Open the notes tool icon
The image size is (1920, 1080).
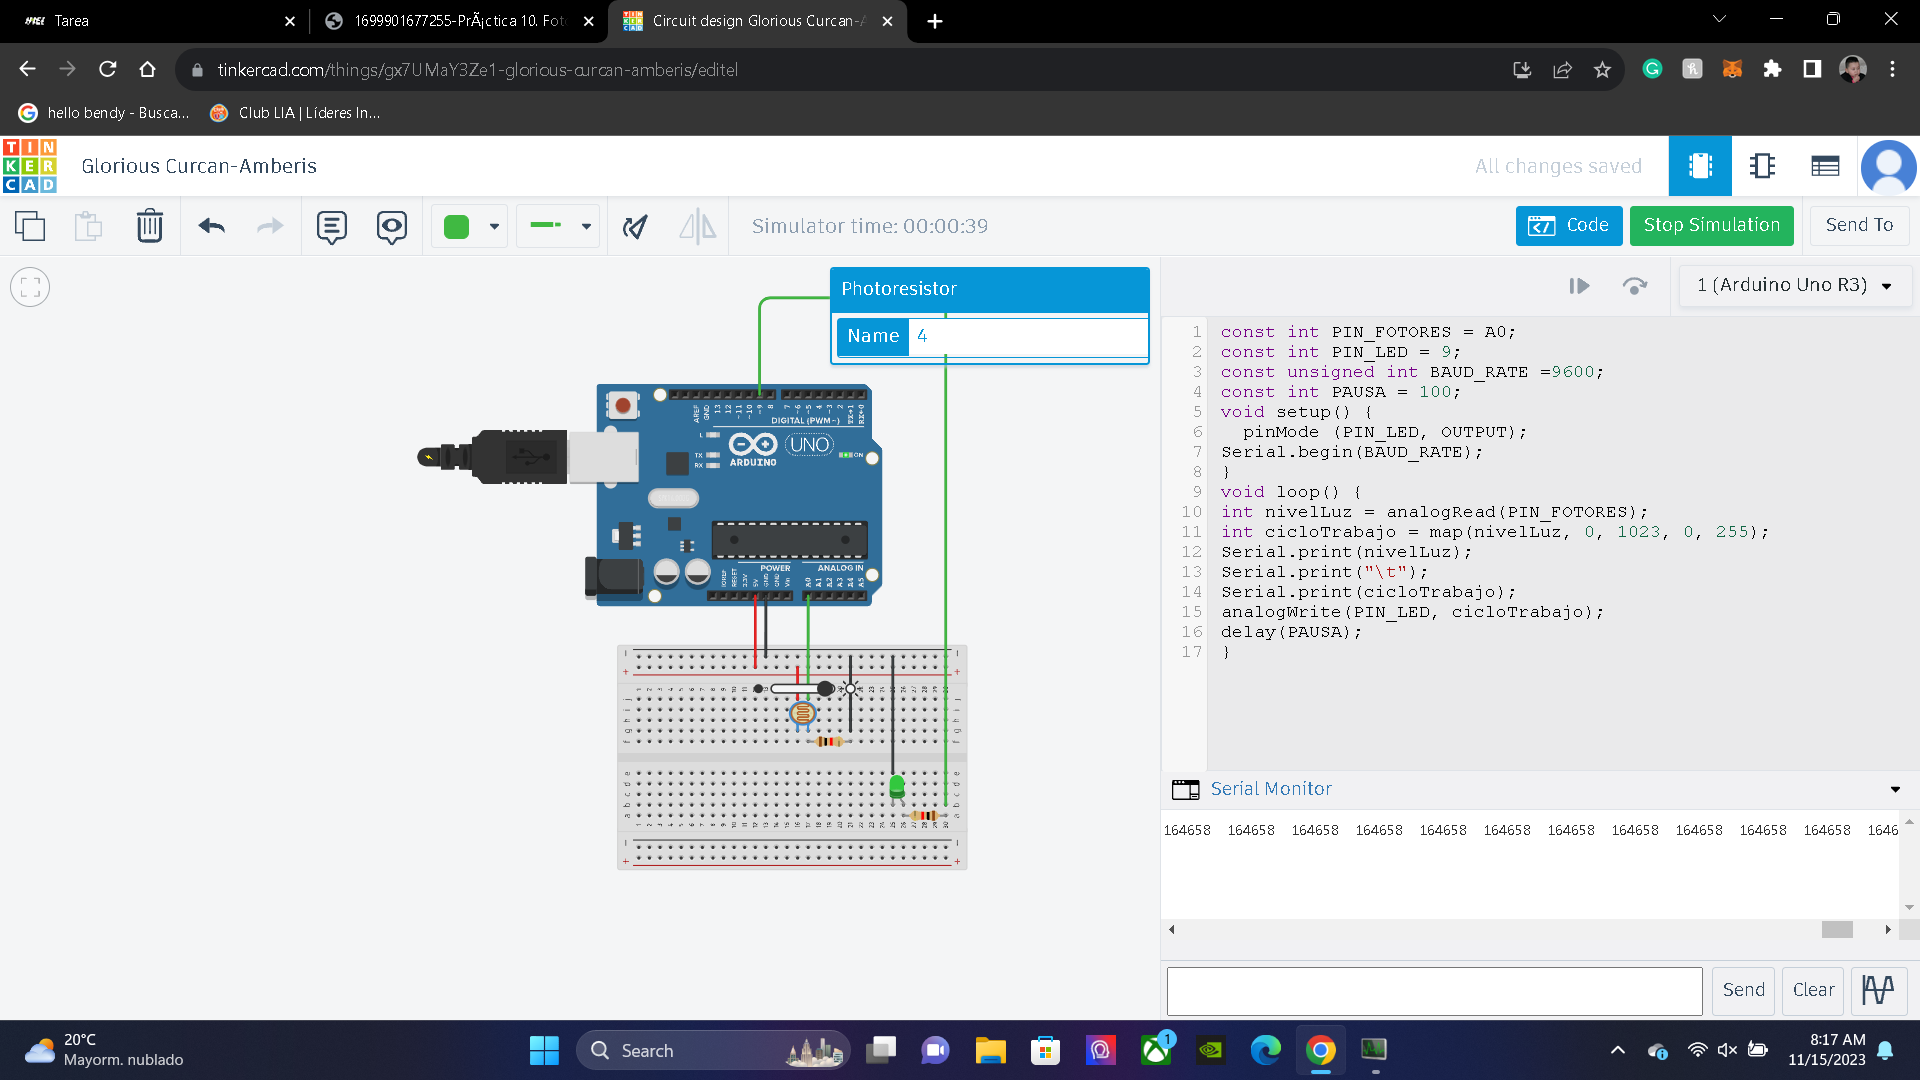331,226
